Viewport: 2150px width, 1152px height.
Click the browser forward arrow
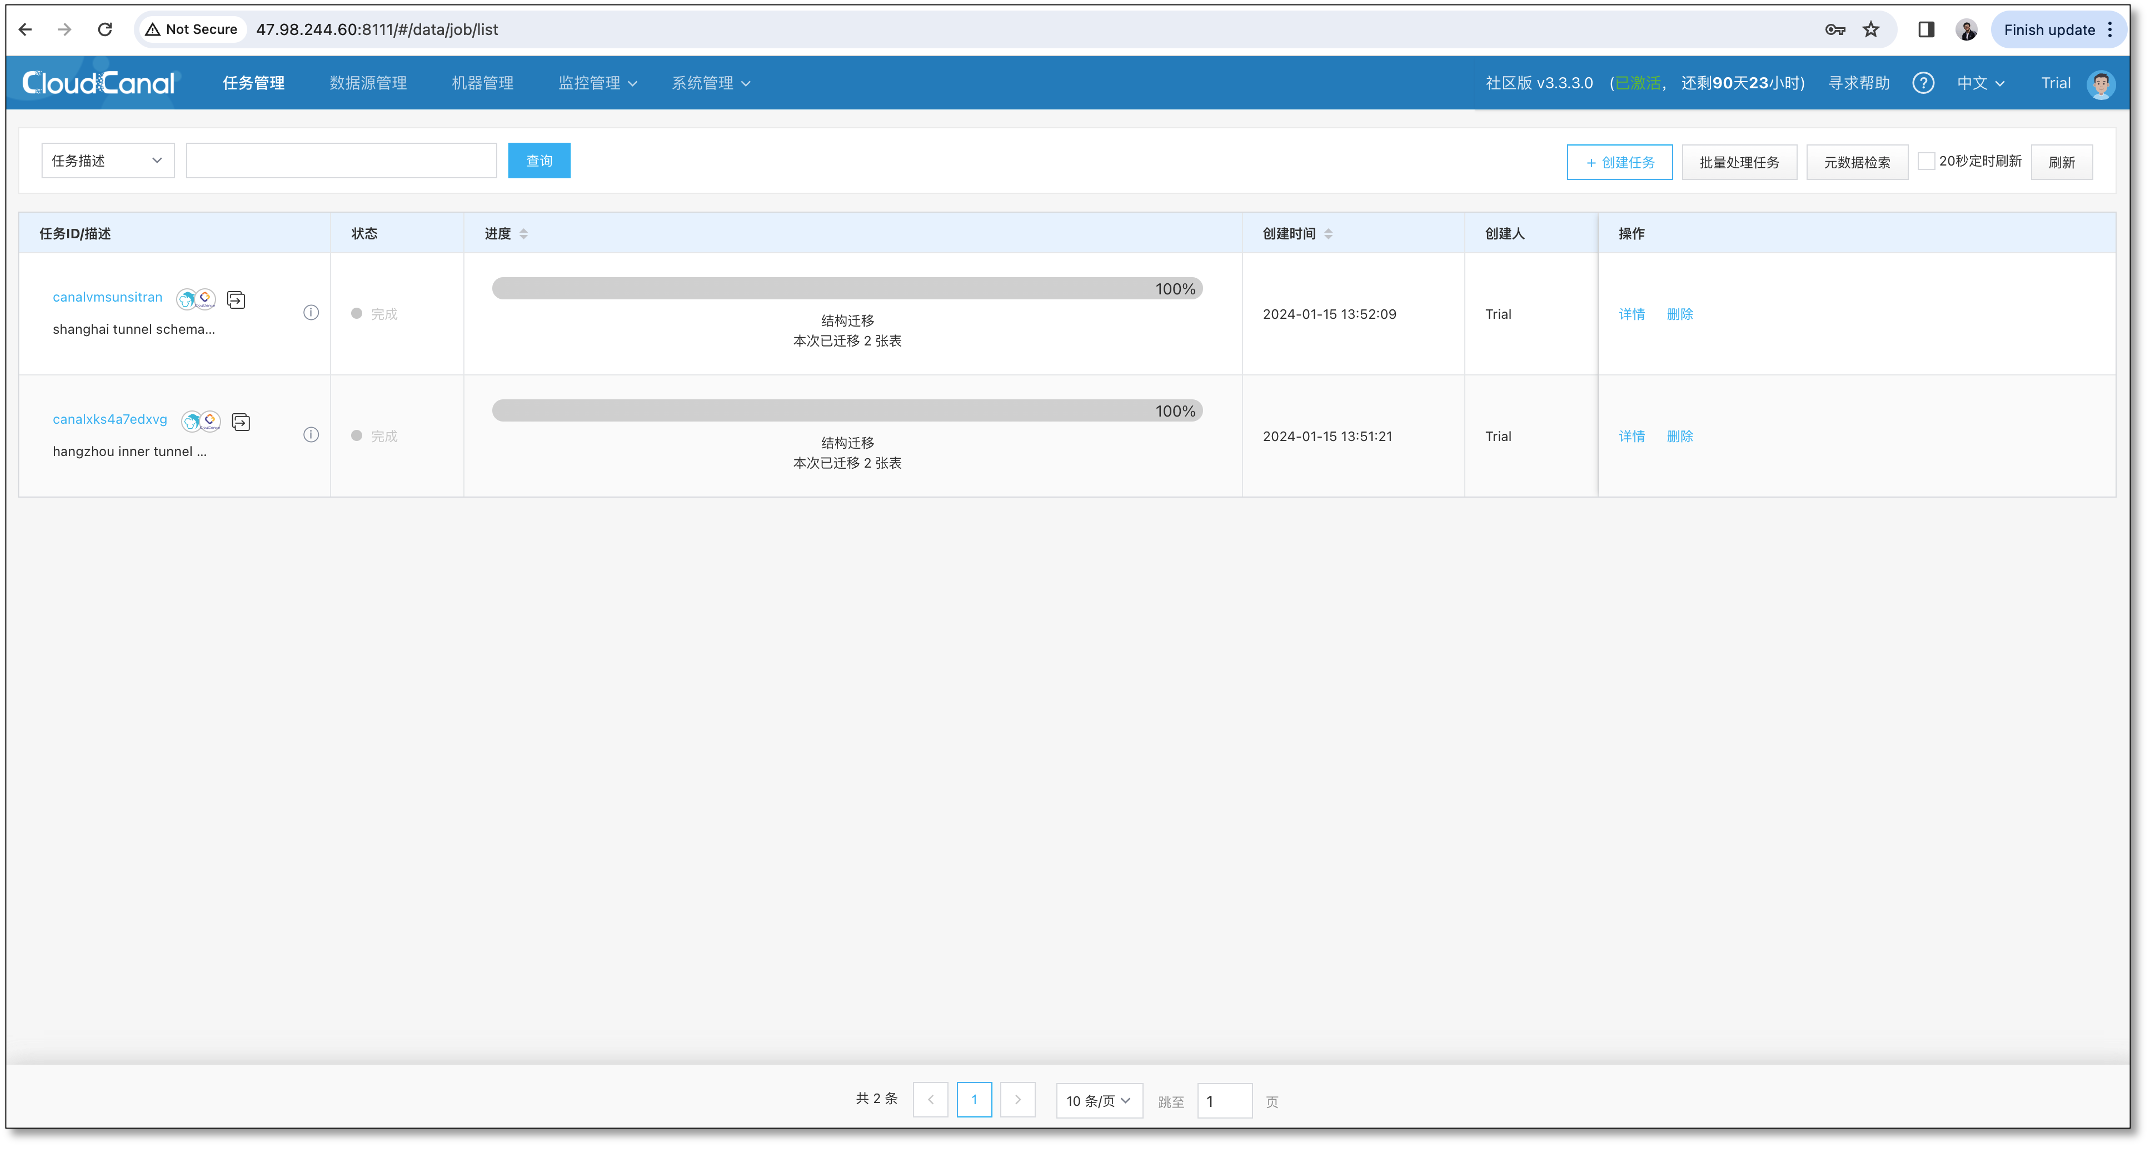click(x=65, y=30)
